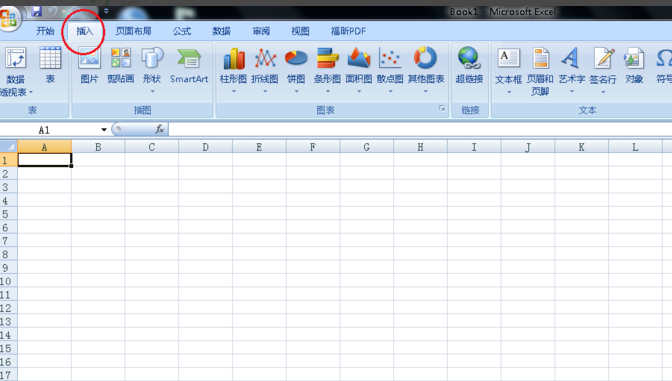Switch to the 开始 (Home) tab
672x381 pixels.
[45, 31]
